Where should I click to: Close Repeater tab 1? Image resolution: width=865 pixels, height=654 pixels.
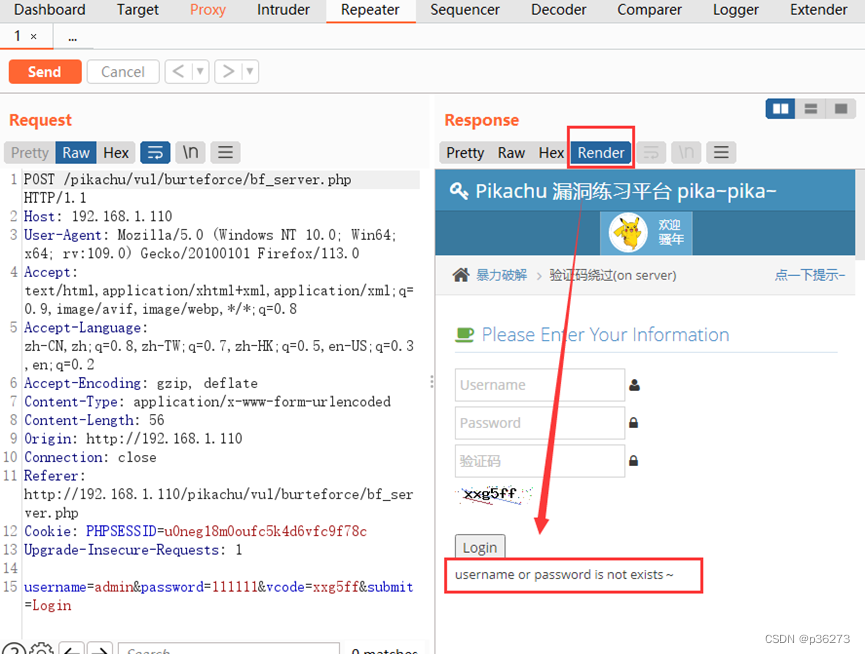pyautogui.click(x=34, y=37)
